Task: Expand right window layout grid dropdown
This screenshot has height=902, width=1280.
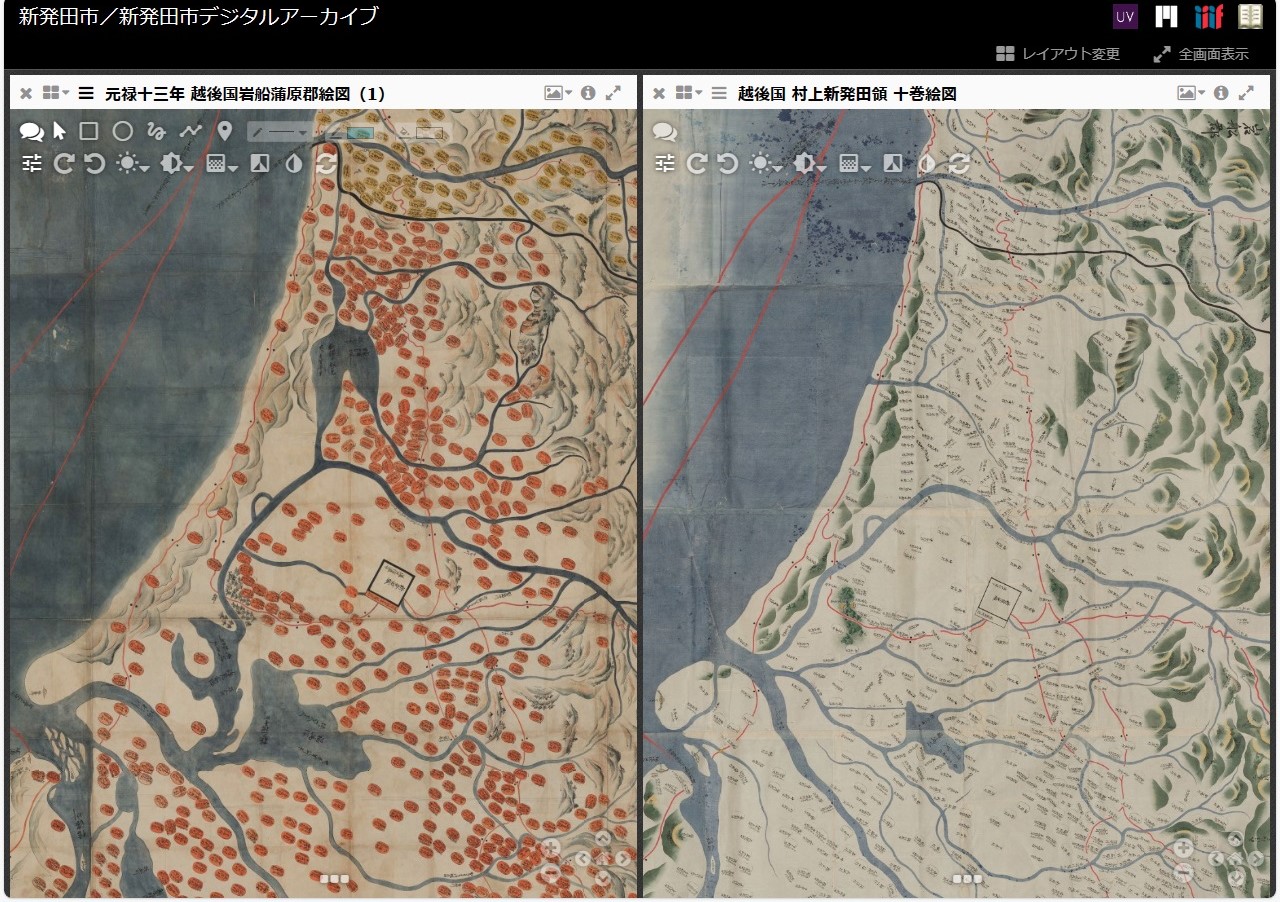Action: tap(688, 93)
